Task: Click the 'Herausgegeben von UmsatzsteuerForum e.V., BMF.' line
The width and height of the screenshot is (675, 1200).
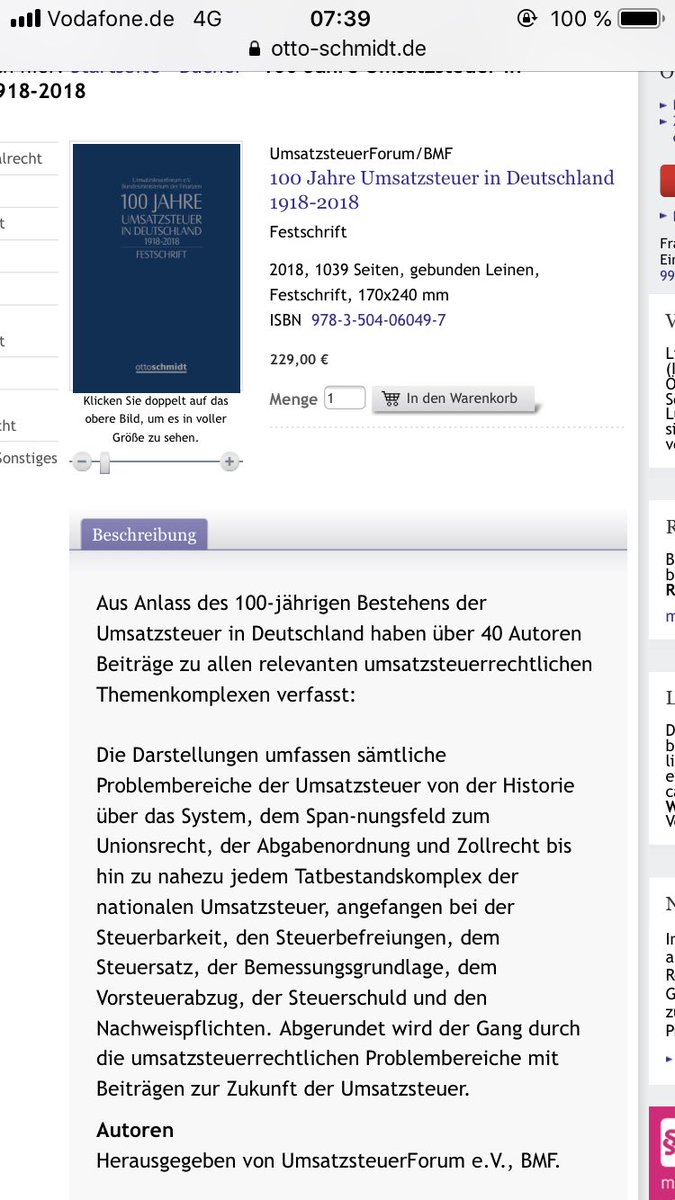Action: tap(328, 1161)
